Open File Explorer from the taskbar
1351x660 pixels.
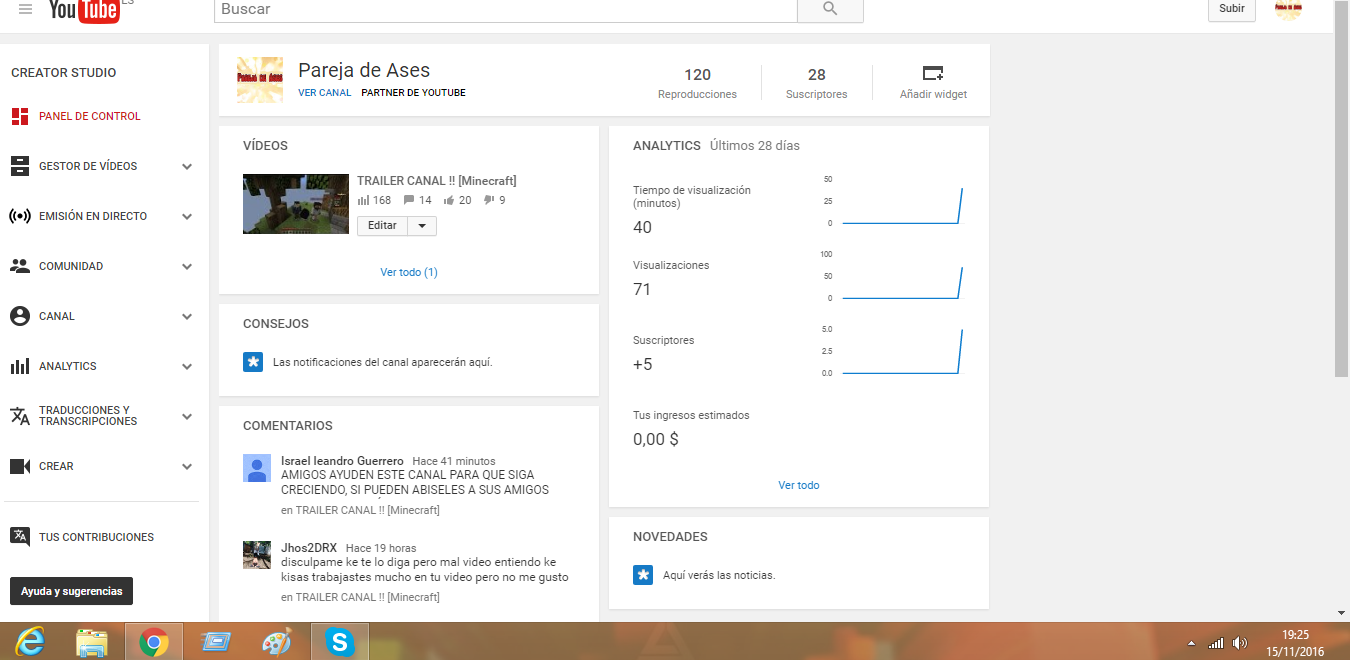(92, 642)
